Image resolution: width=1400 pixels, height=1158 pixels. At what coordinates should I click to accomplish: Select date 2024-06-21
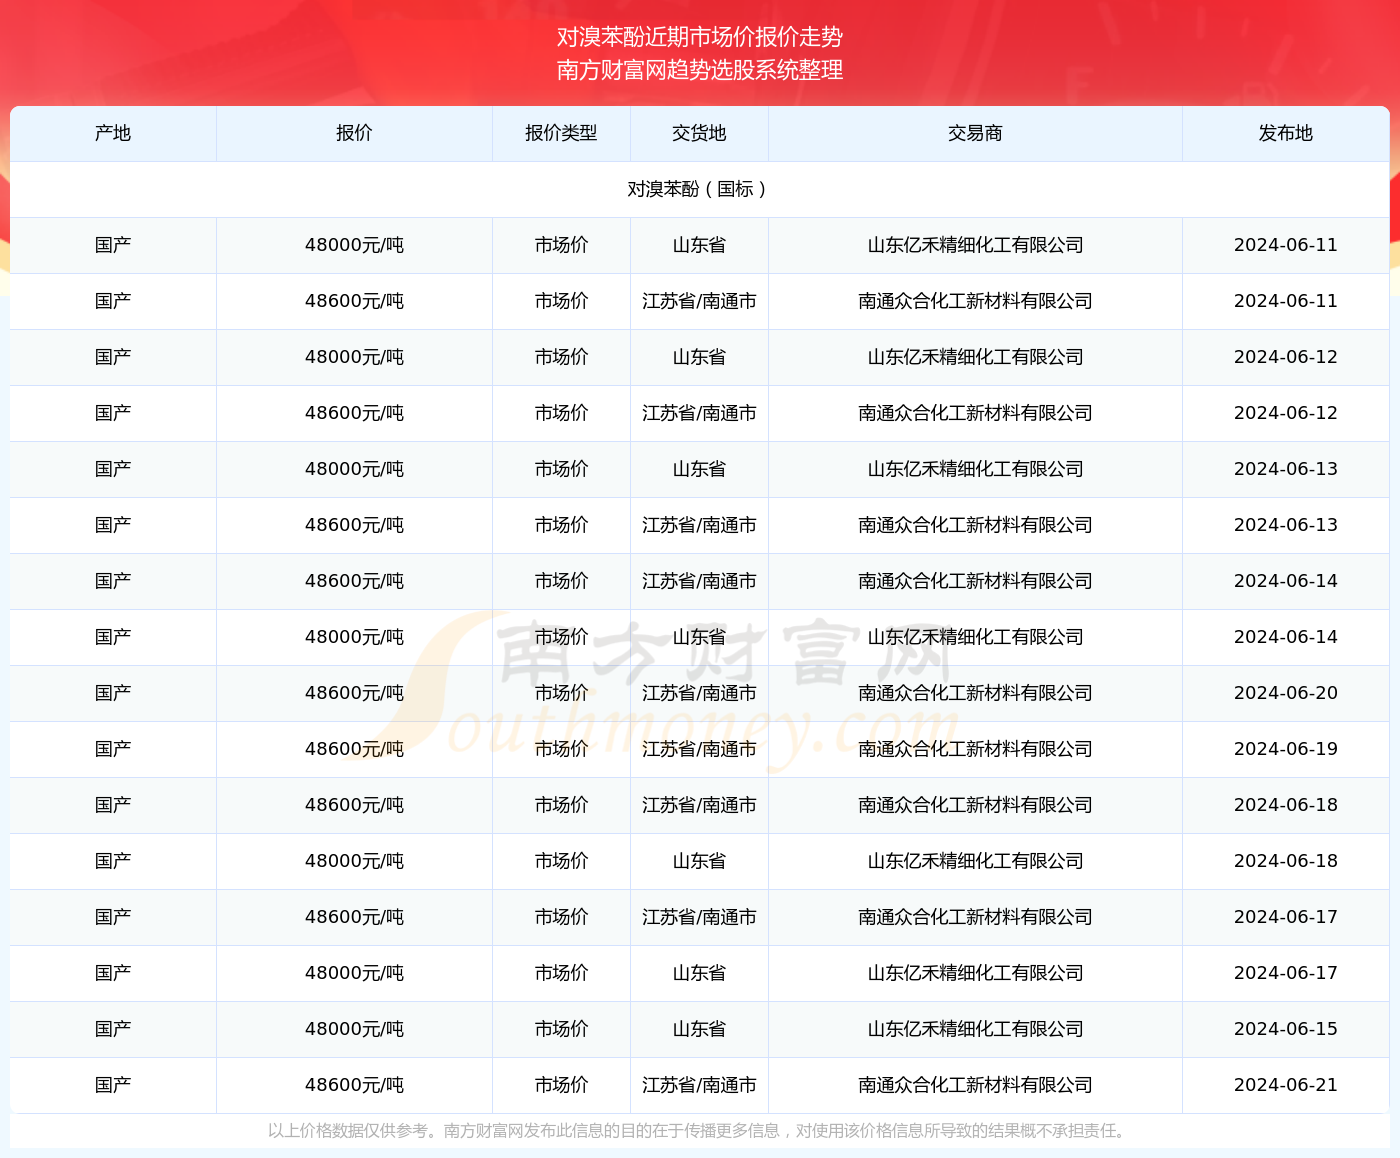[x=1285, y=1085]
